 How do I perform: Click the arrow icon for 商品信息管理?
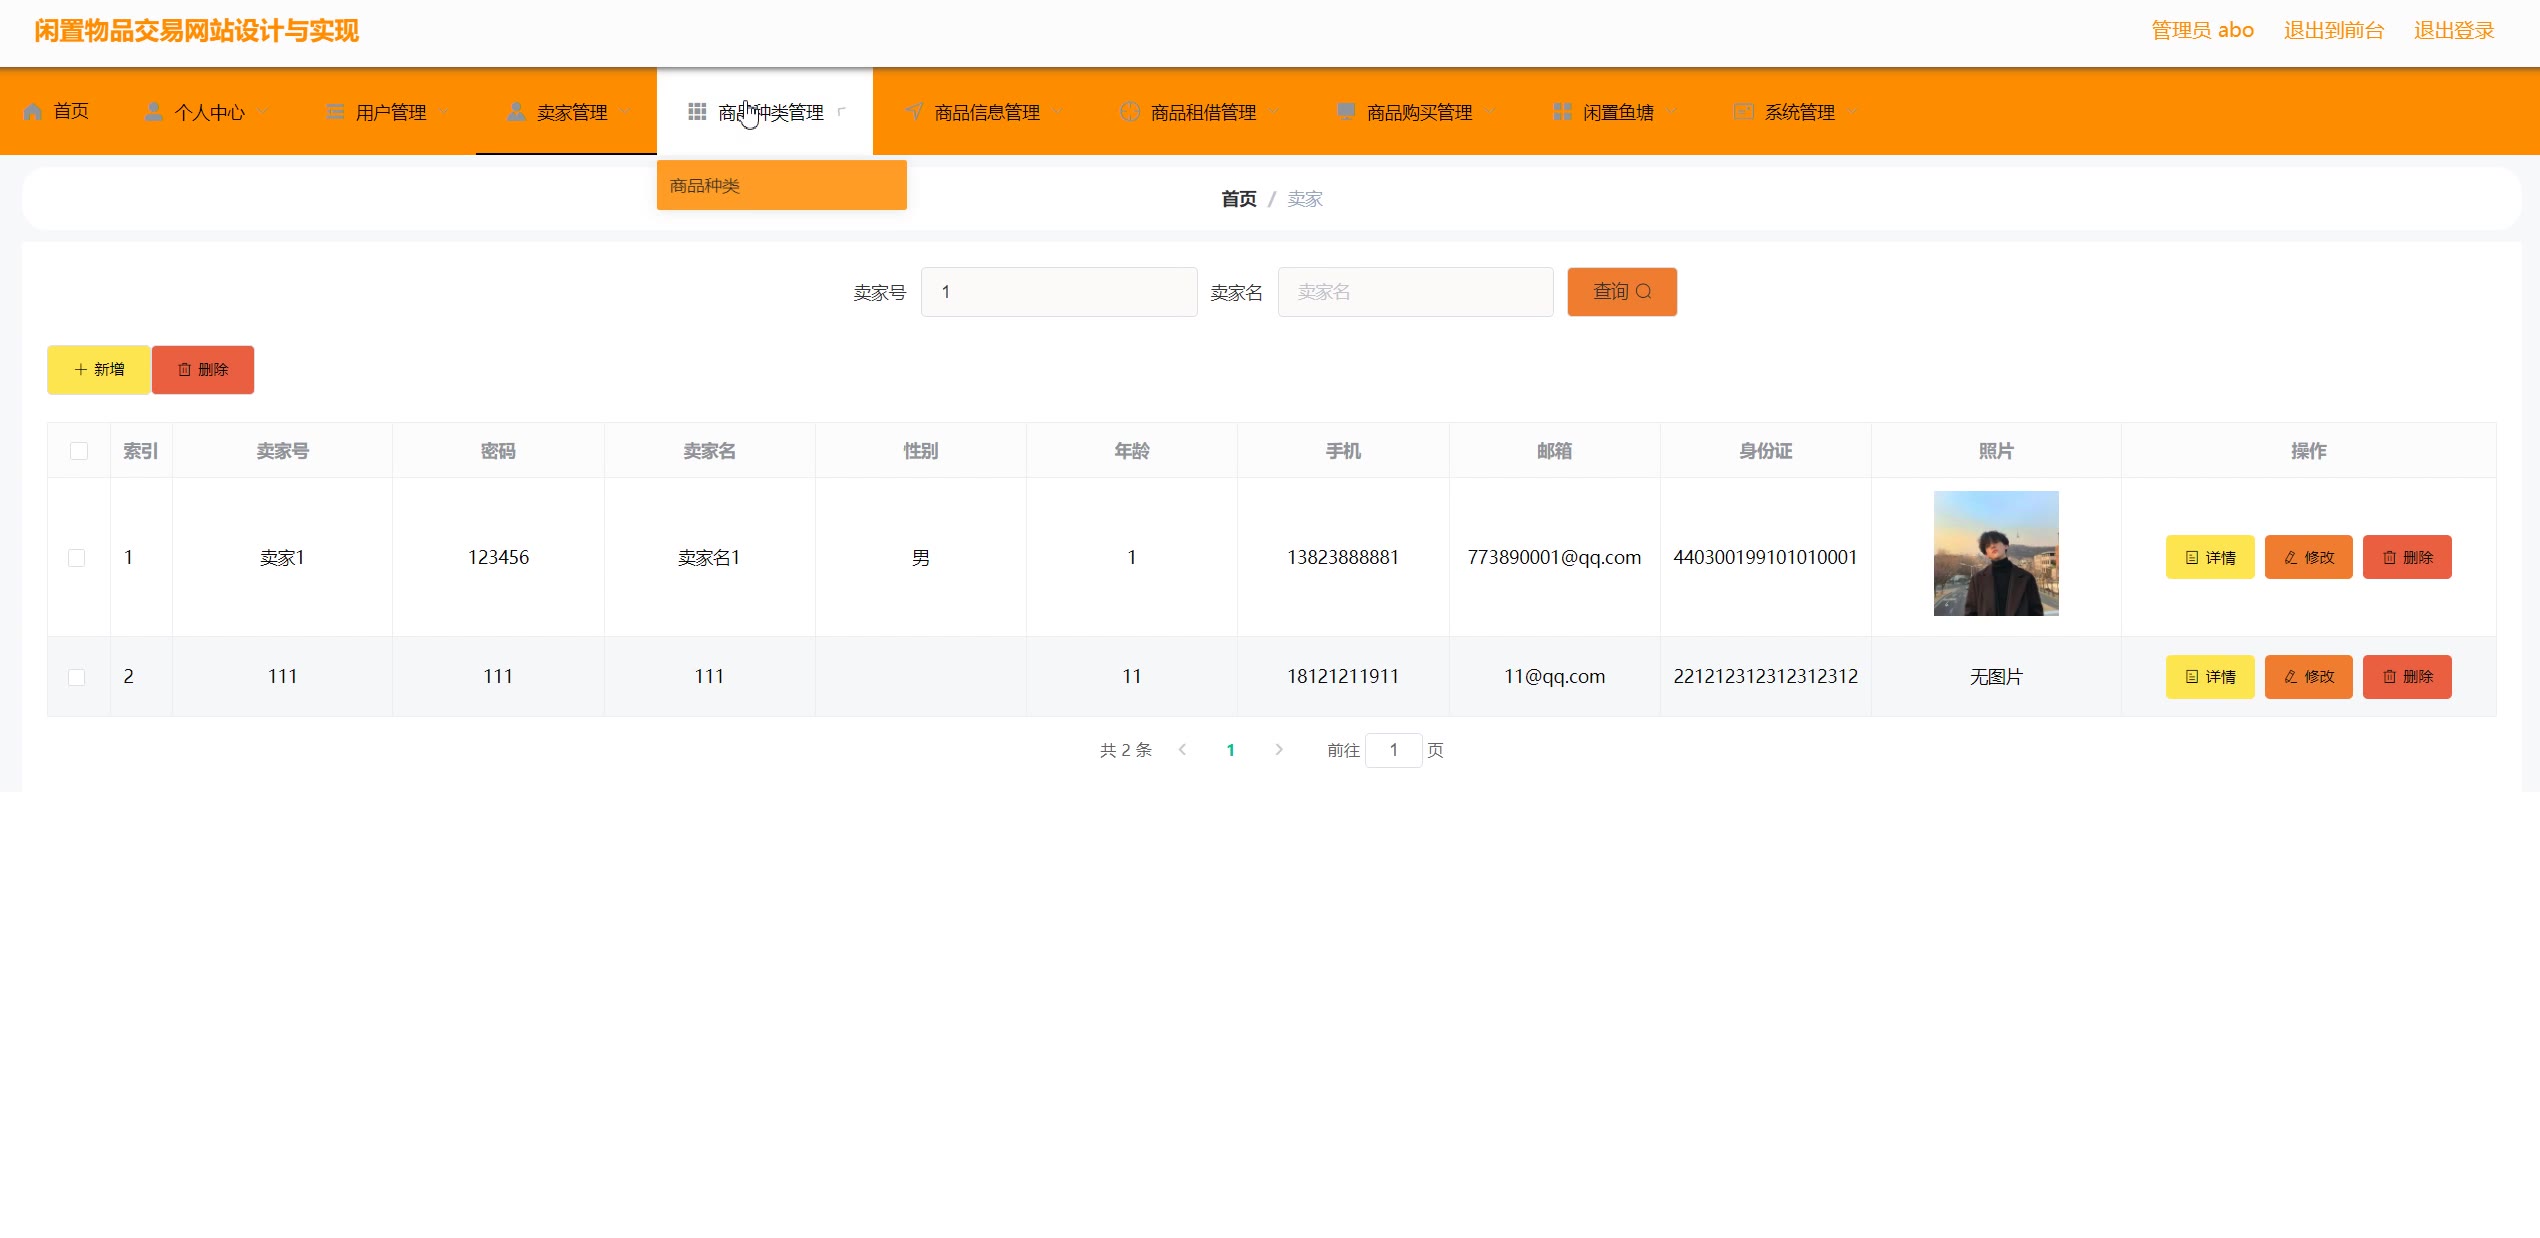pos(914,112)
